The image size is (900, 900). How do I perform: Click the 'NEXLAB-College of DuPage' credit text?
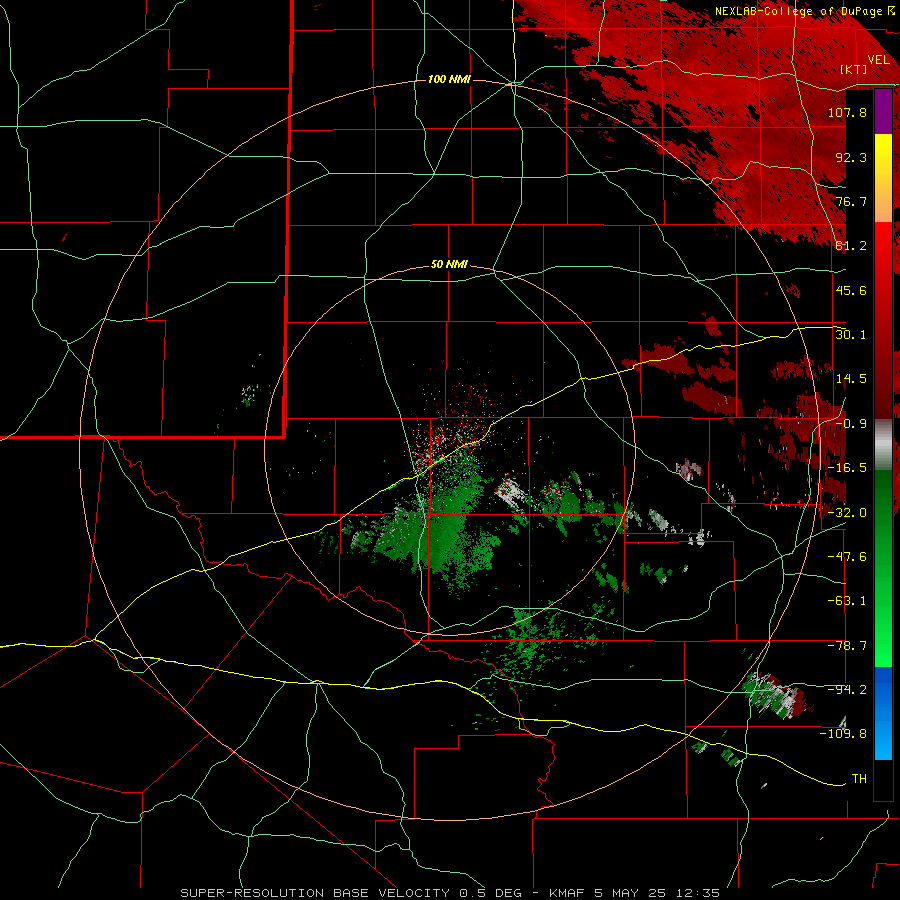(x=800, y=11)
